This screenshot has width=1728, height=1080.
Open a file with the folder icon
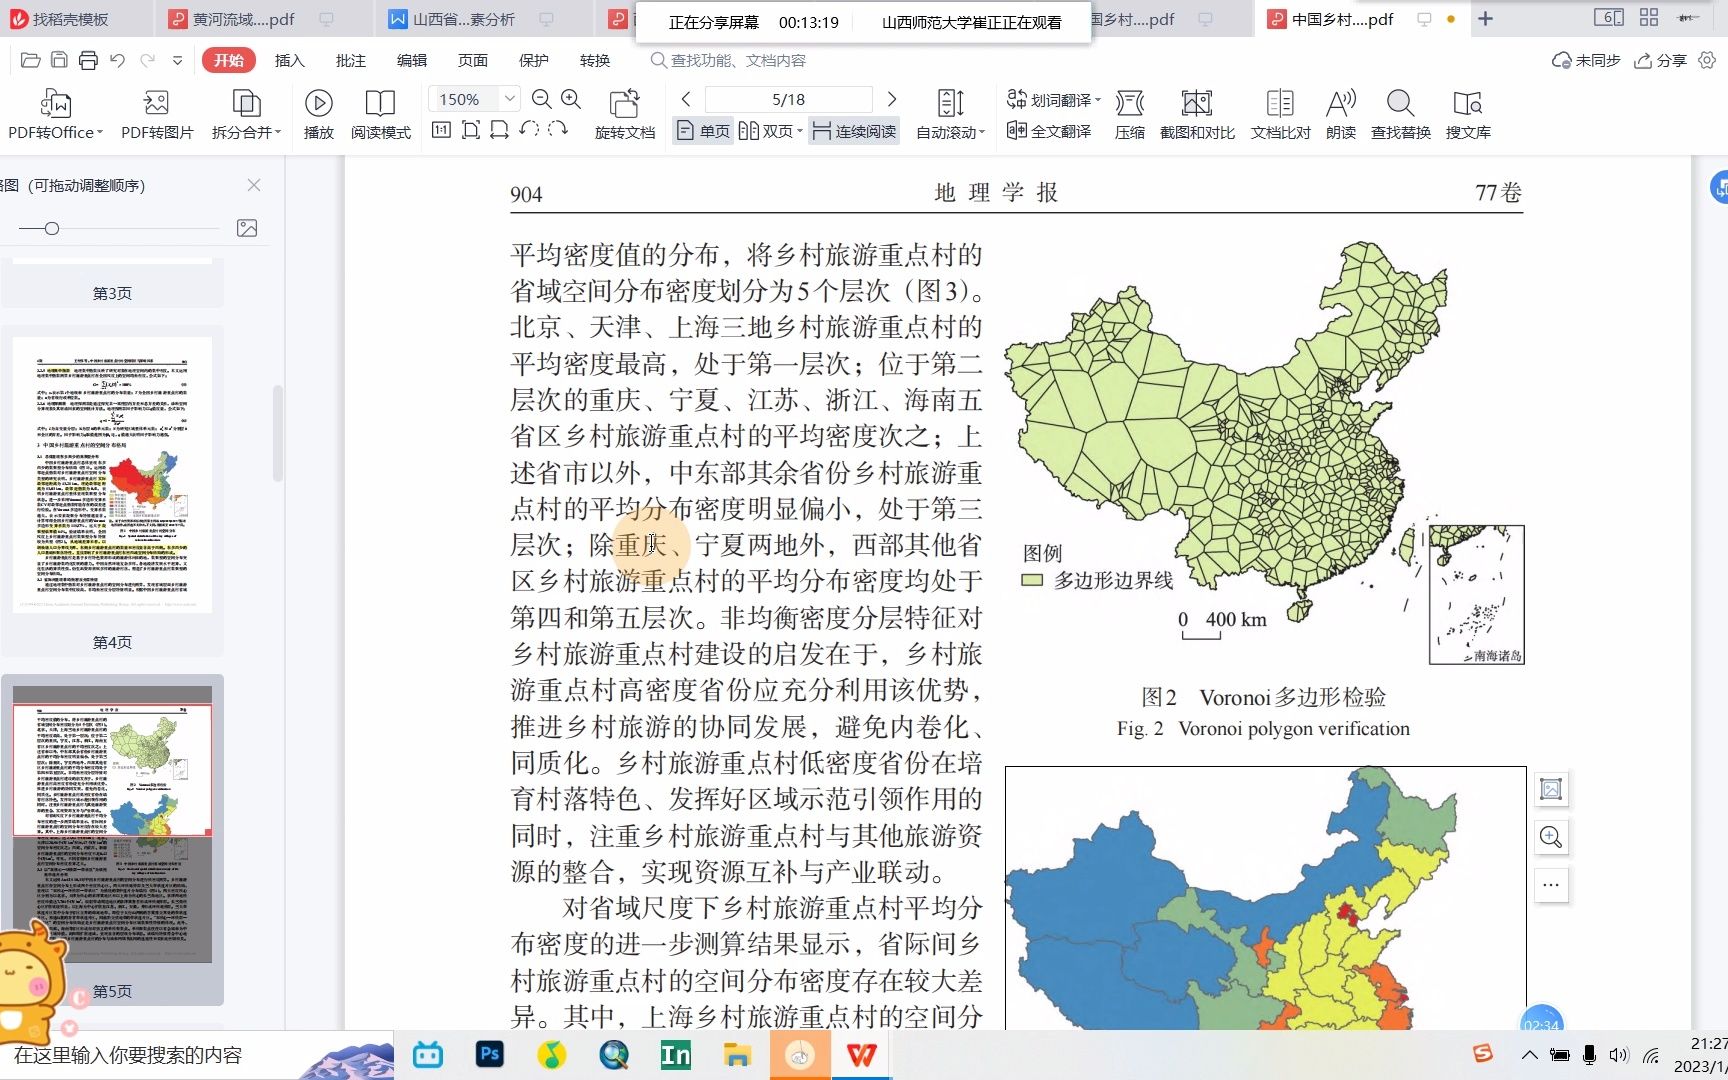tap(30, 61)
